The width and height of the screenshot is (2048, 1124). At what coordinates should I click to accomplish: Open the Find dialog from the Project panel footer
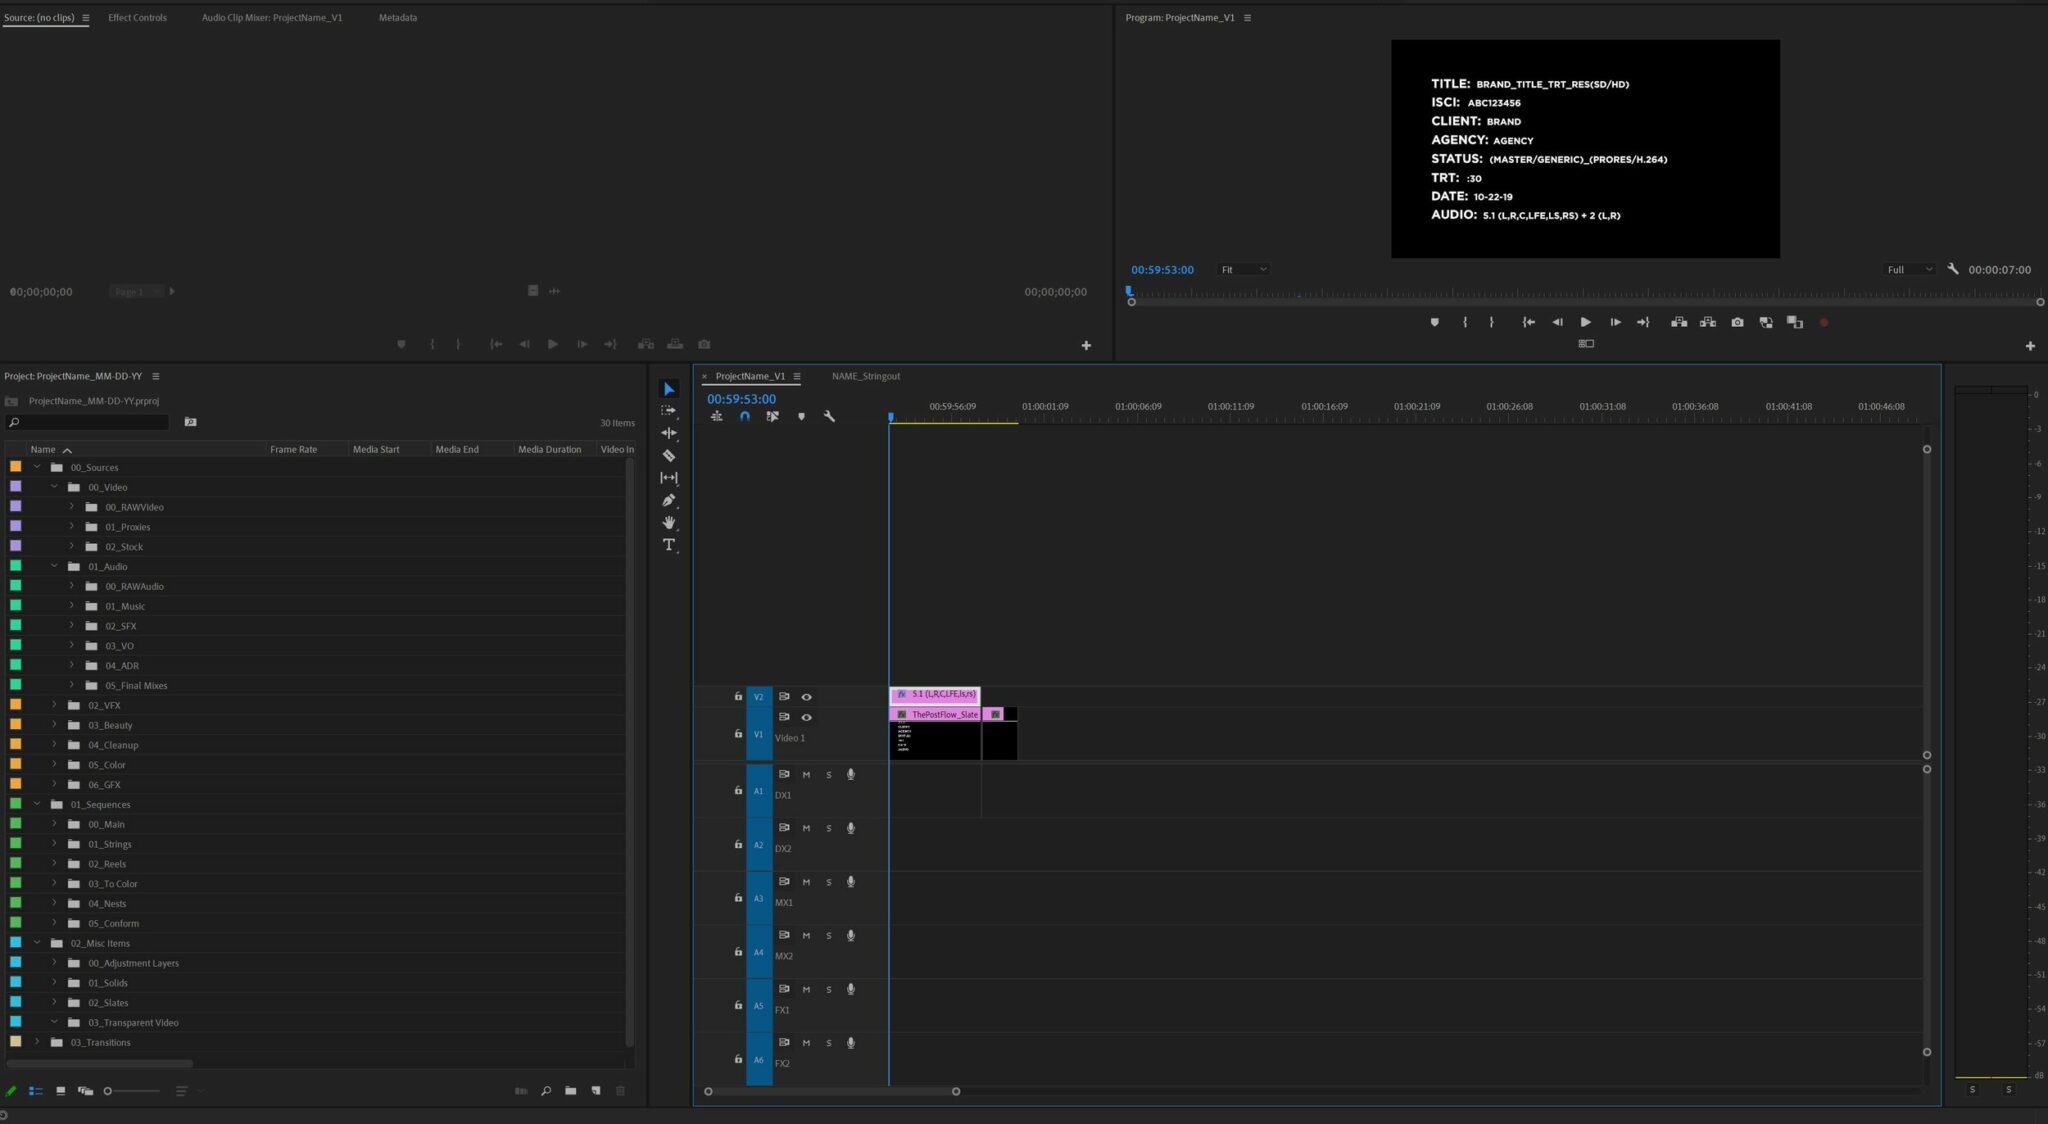click(x=546, y=1091)
